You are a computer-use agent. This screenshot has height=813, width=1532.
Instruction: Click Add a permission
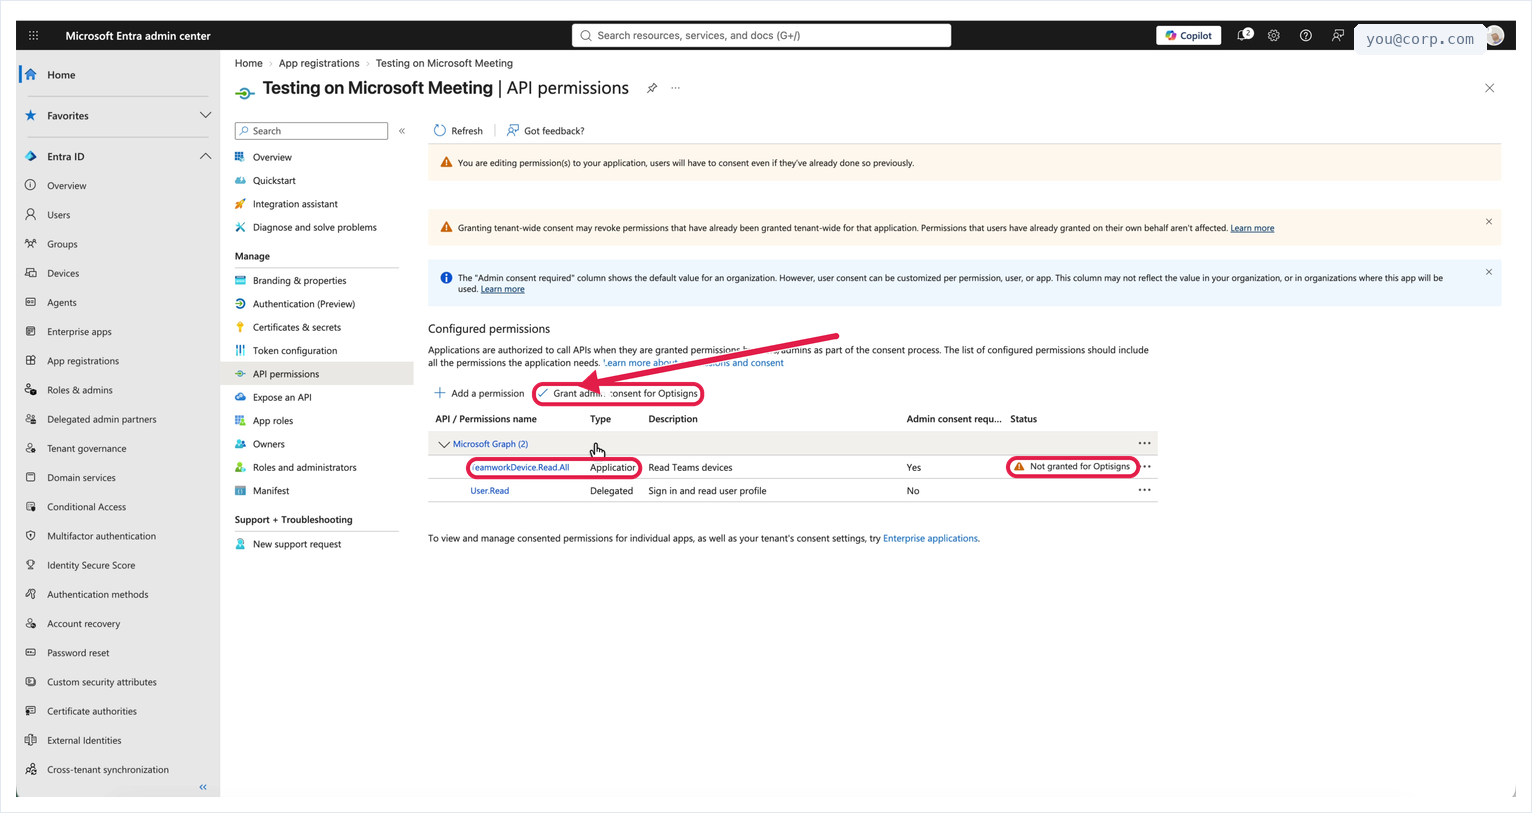pos(479,393)
